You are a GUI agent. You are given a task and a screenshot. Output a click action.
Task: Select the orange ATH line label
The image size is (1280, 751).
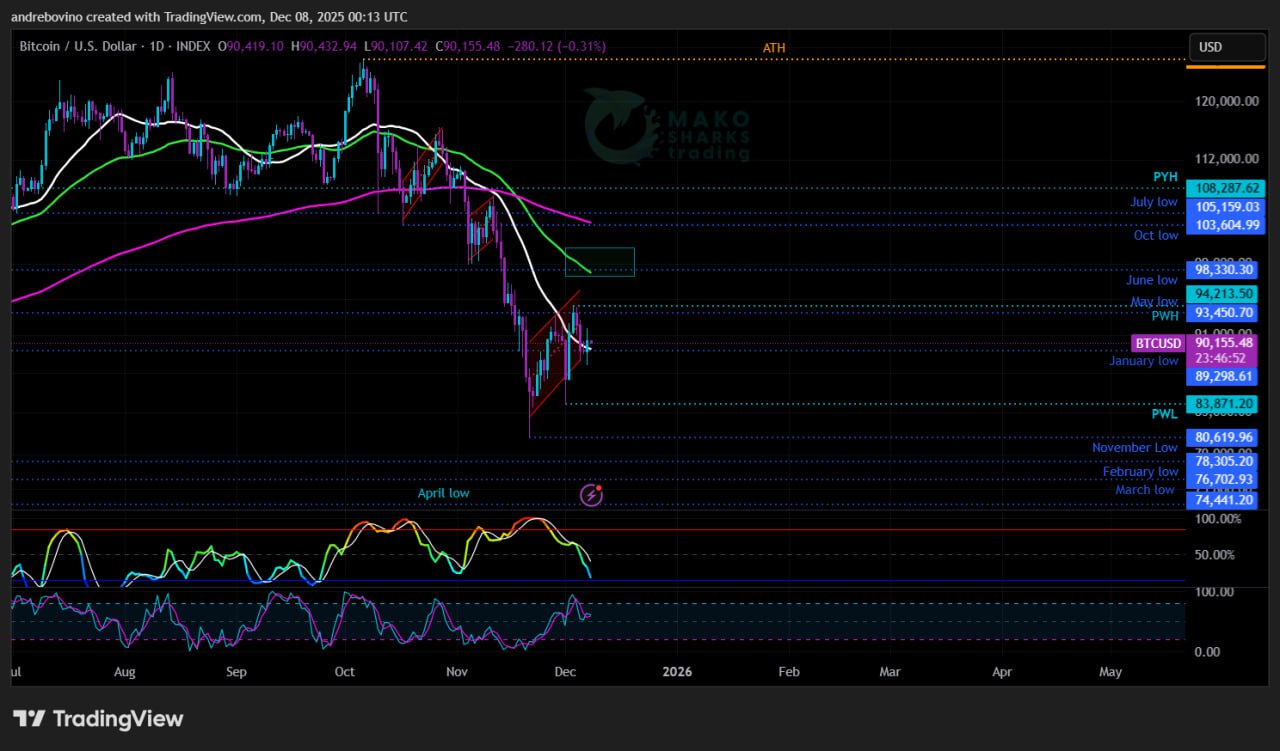774,48
